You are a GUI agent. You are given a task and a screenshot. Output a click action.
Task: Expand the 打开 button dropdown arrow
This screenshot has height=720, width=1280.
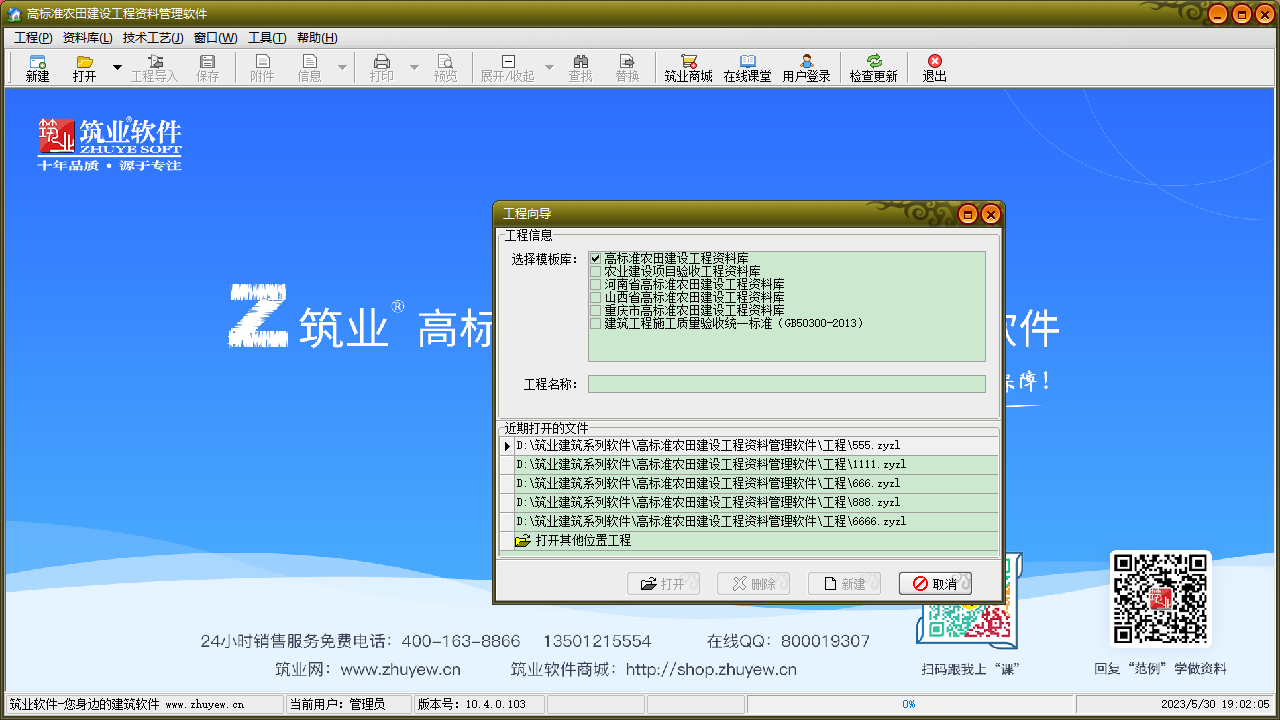(118, 67)
